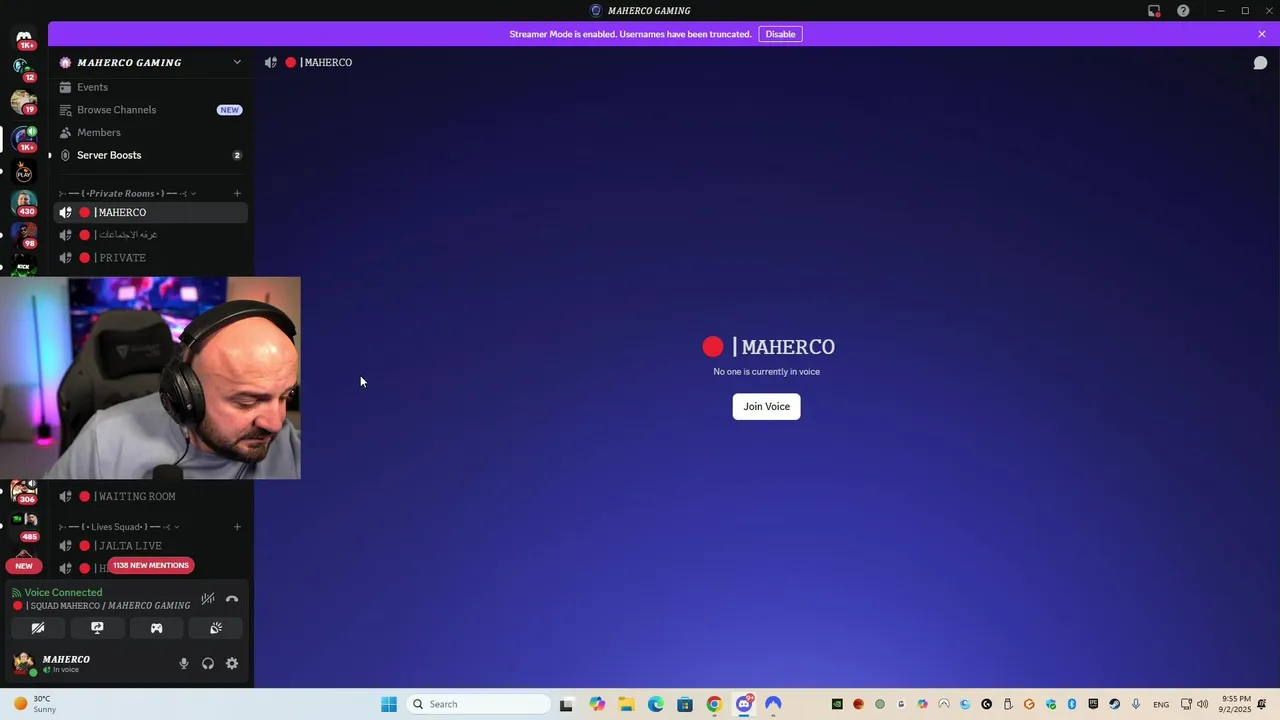This screenshot has height=720, width=1280.
Task: Open the NordVPN taskbar icon
Action: 773,704
